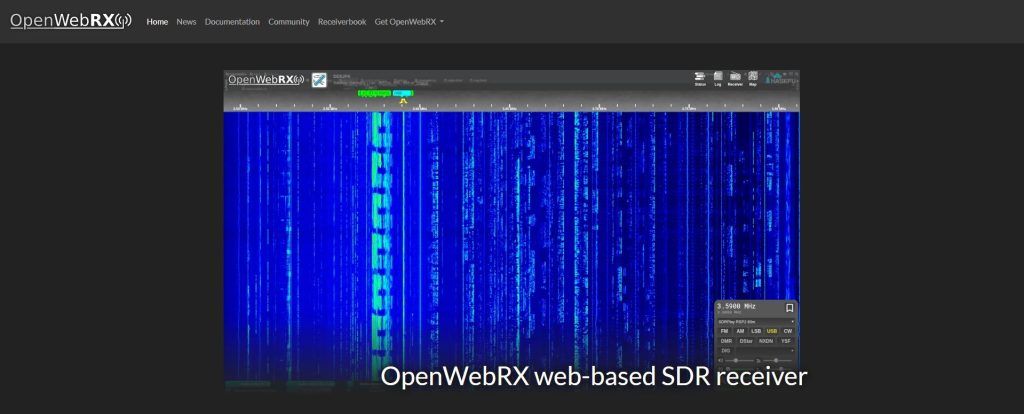Screen dimensions: 1024x414
Task: Click the DIG mode button
Action: click(726, 351)
